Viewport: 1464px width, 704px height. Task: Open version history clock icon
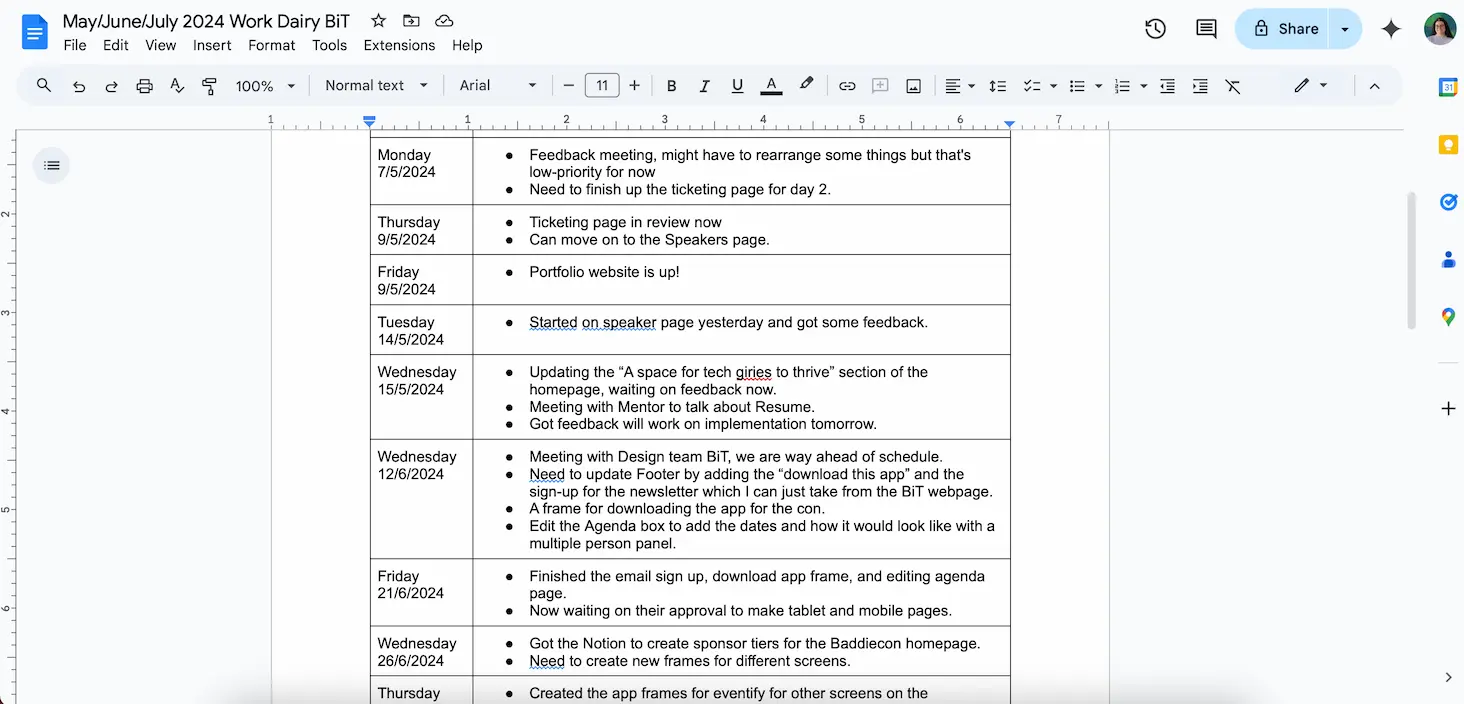(x=1155, y=29)
